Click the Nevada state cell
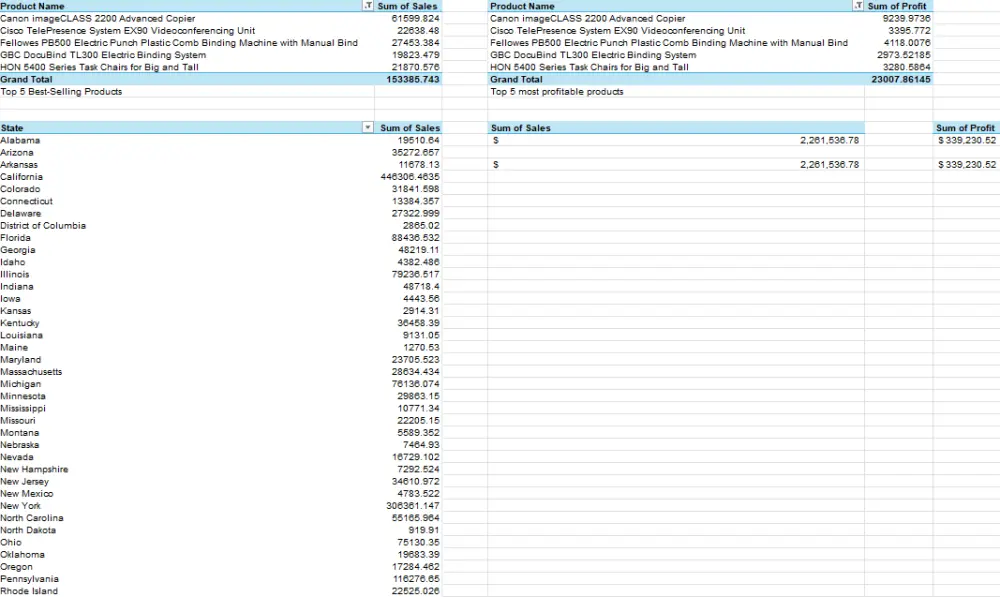1000x597 pixels. pyautogui.click(x=17, y=457)
